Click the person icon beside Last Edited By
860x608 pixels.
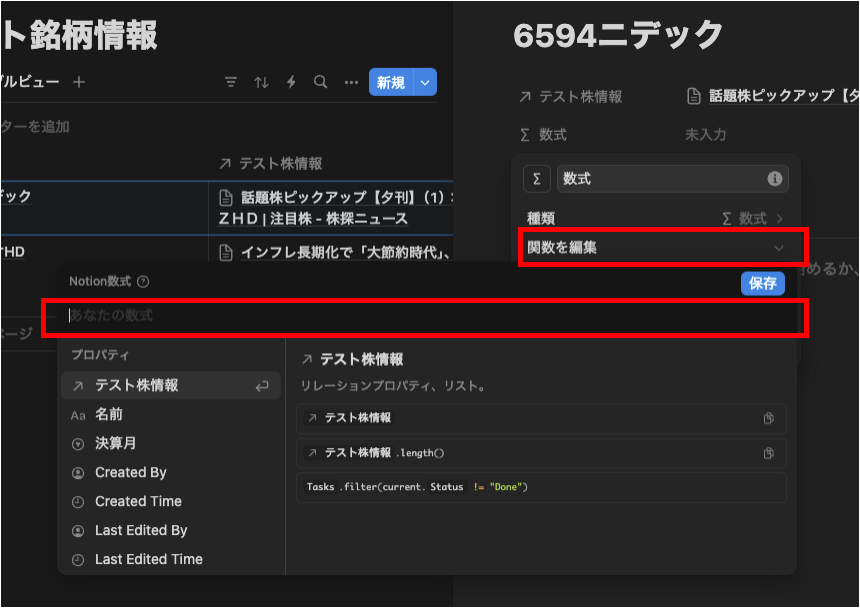(x=78, y=531)
